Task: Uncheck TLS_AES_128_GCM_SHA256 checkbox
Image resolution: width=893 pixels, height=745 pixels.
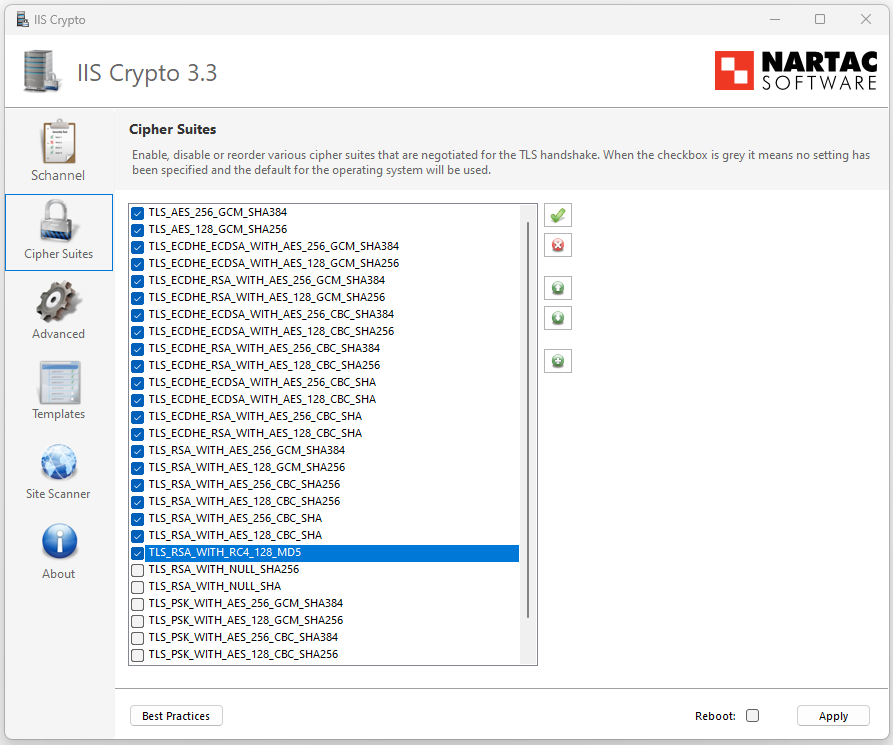Action: tap(137, 230)
